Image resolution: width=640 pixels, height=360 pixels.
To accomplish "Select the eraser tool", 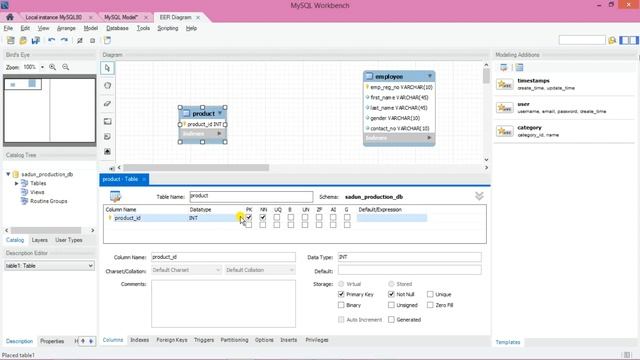I will pyautogui.click(x=107, y=103).
